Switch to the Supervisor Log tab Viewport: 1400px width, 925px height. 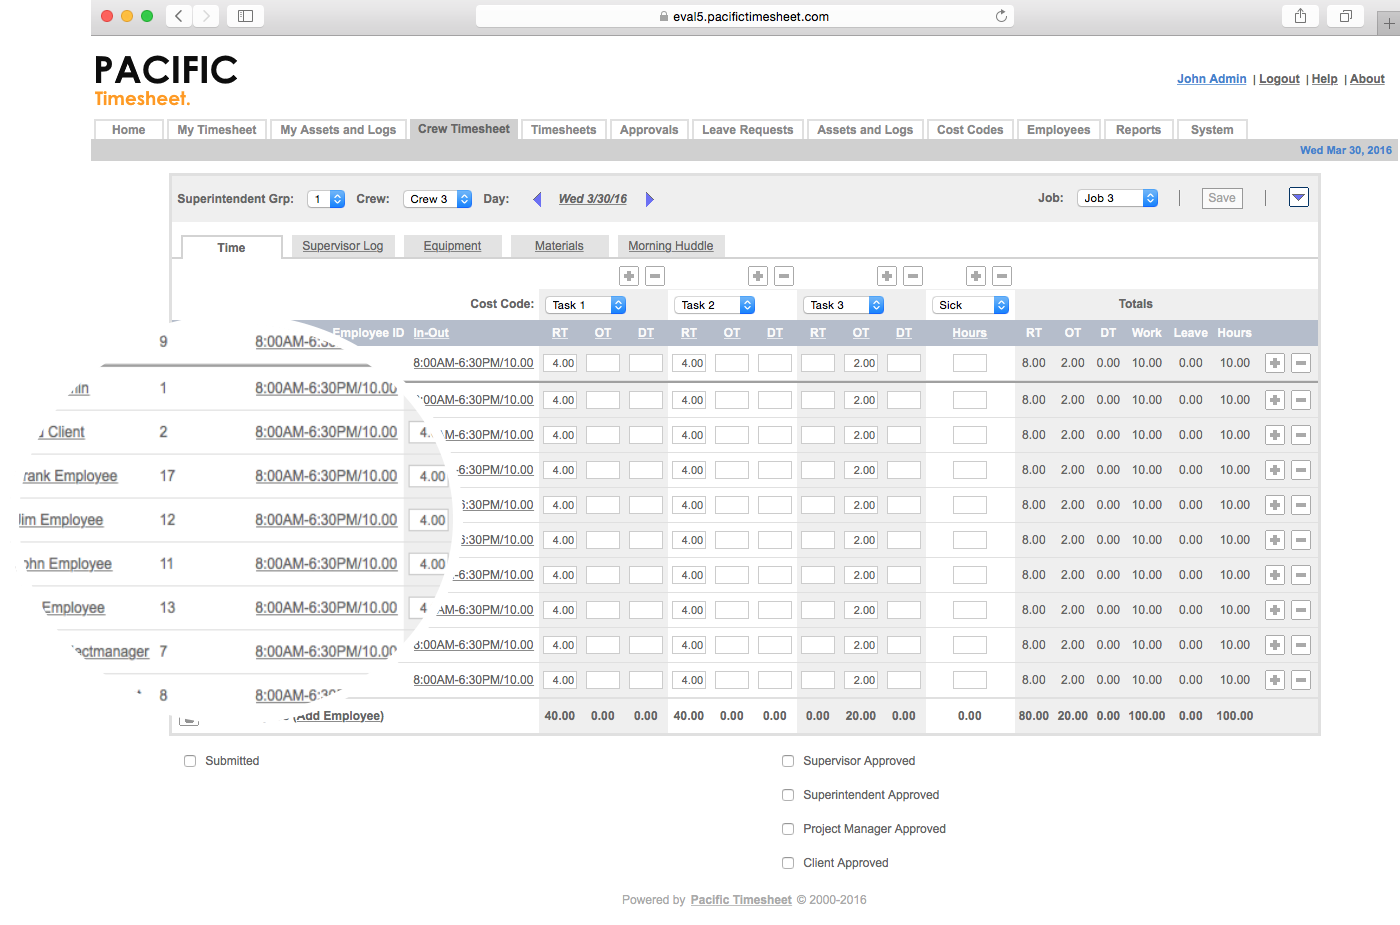pyautogui.click(x=343, y=246)
